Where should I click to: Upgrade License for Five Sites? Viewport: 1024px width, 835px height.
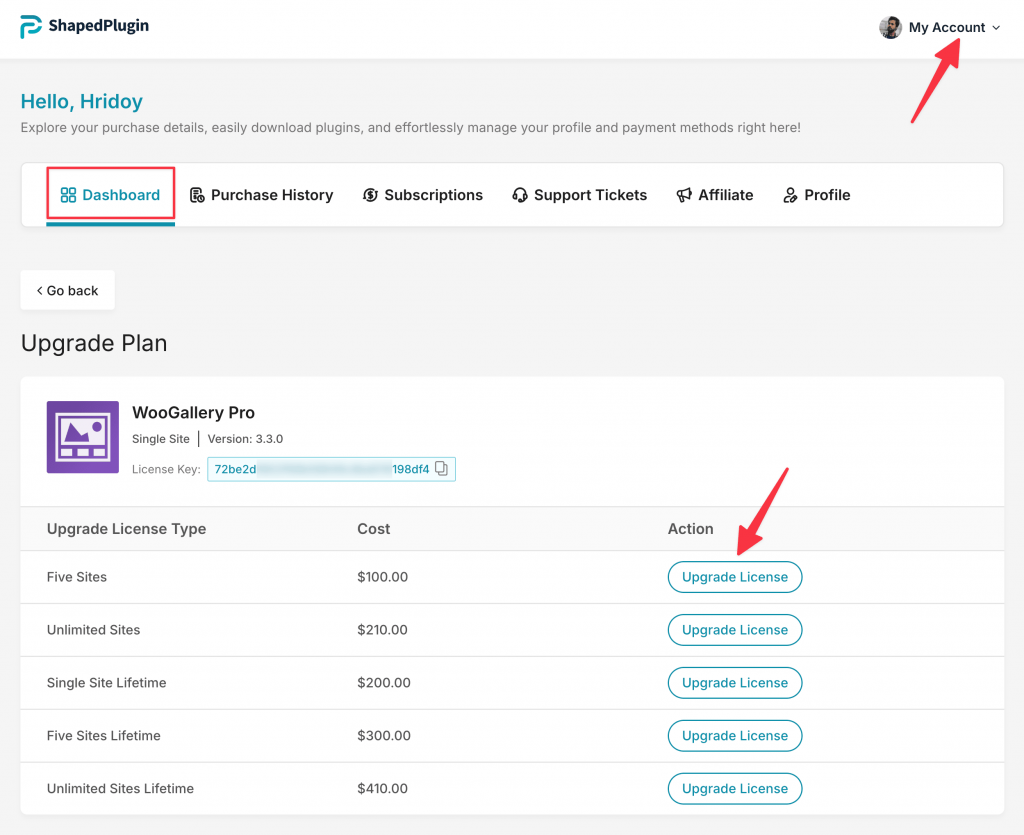735,577
